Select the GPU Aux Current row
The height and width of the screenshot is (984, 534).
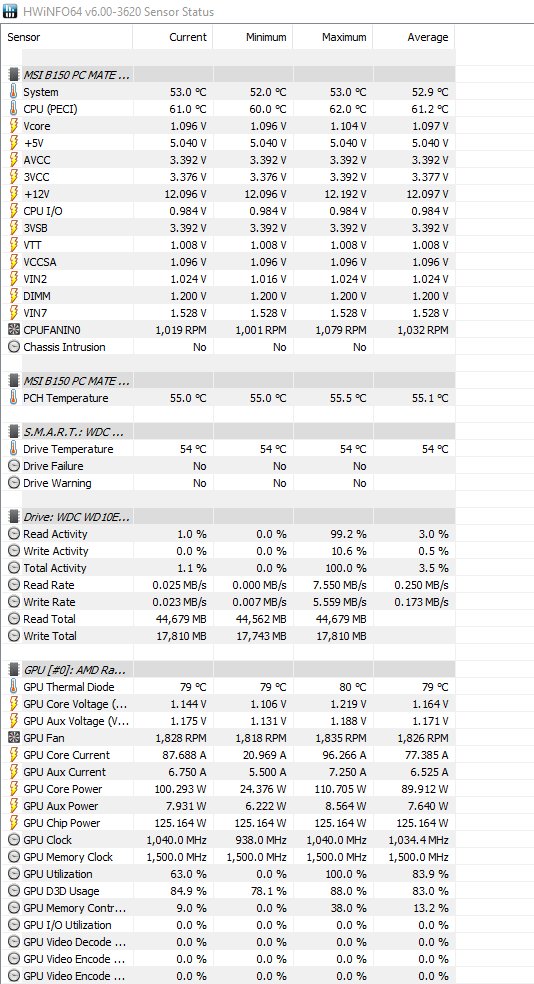[x=228, y=772]
